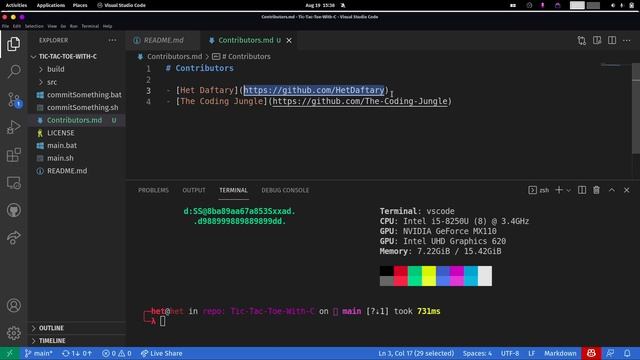Open the Places menu in top bar

(80, 5)
